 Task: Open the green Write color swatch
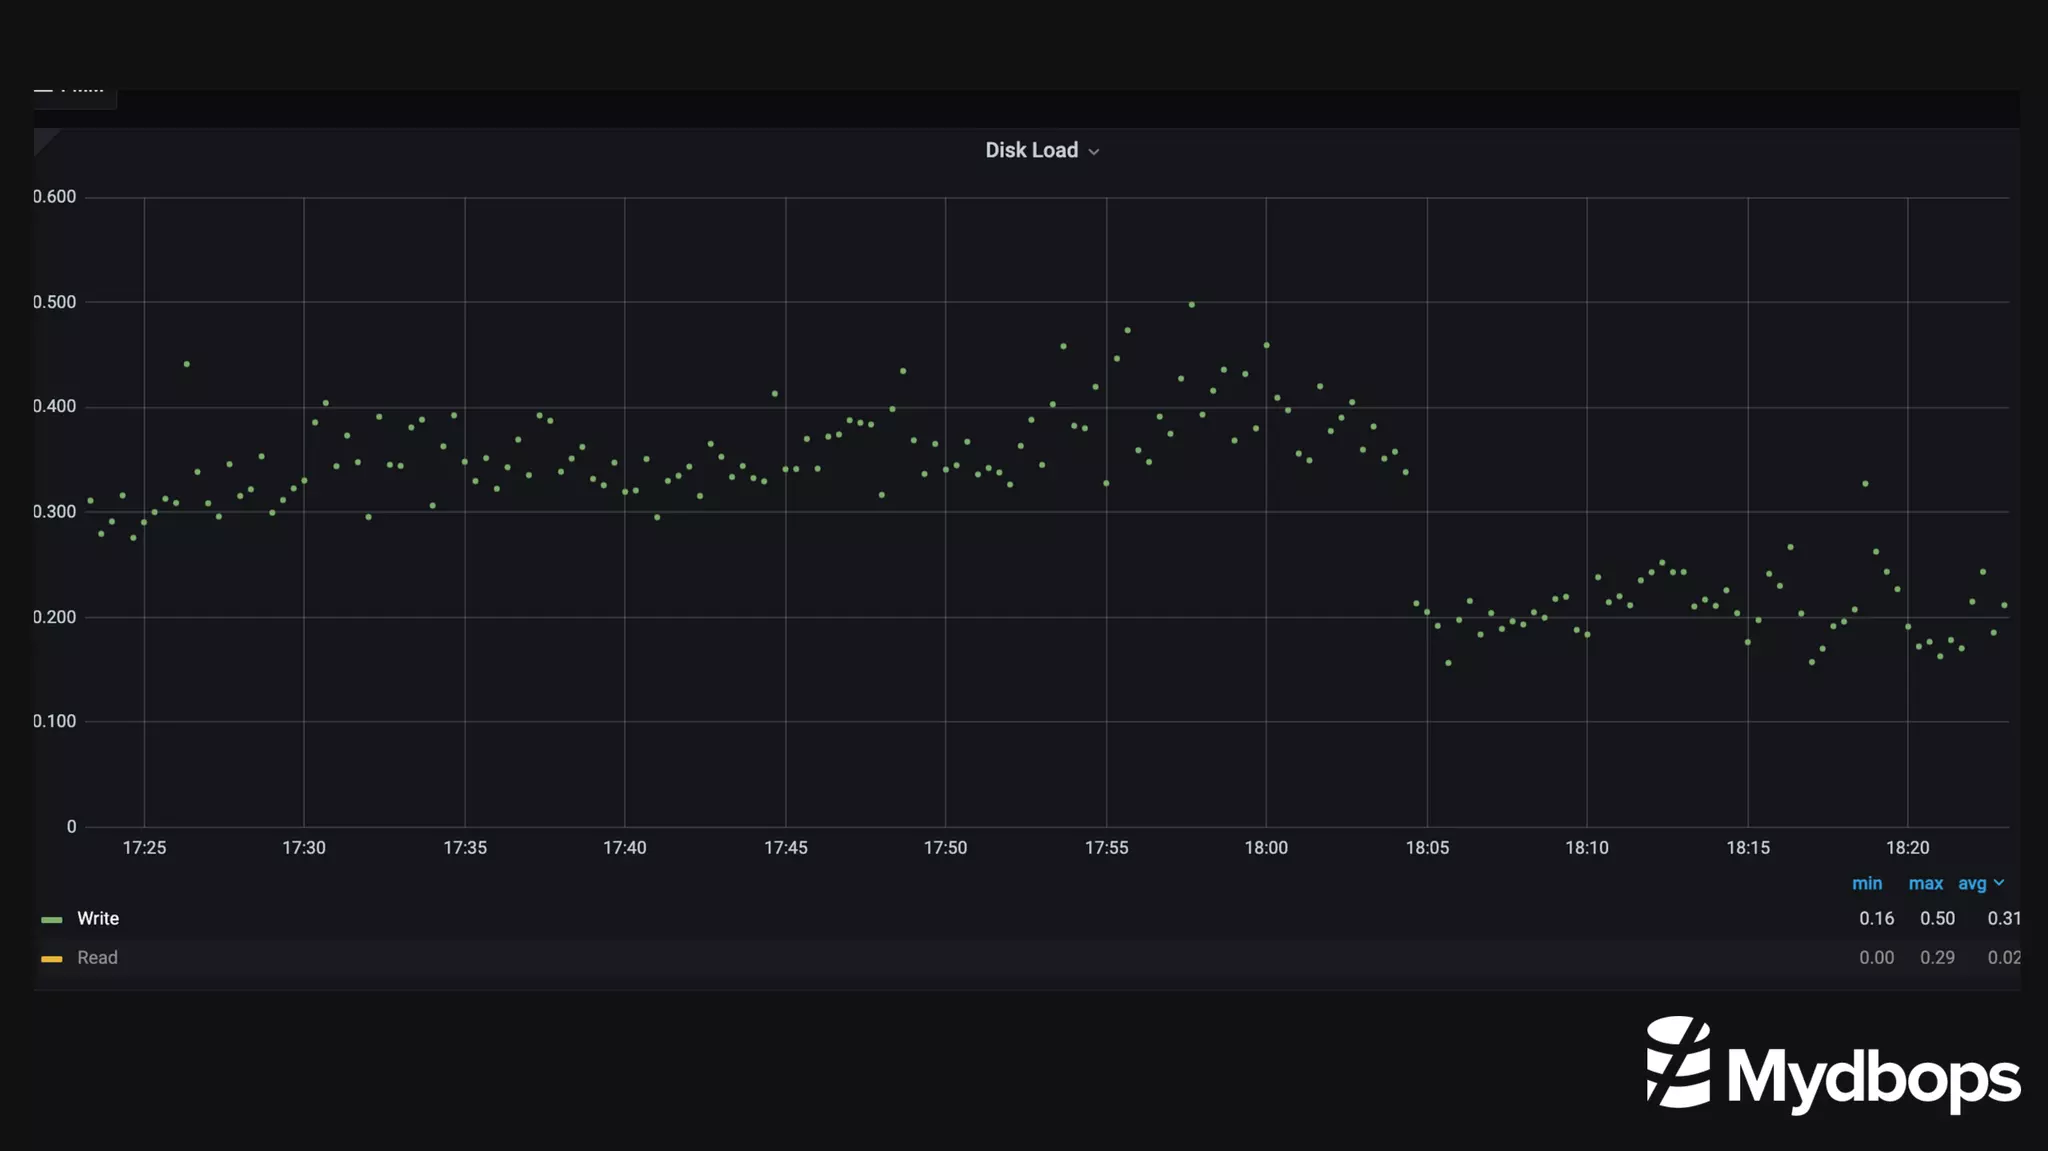coord(52,919)
